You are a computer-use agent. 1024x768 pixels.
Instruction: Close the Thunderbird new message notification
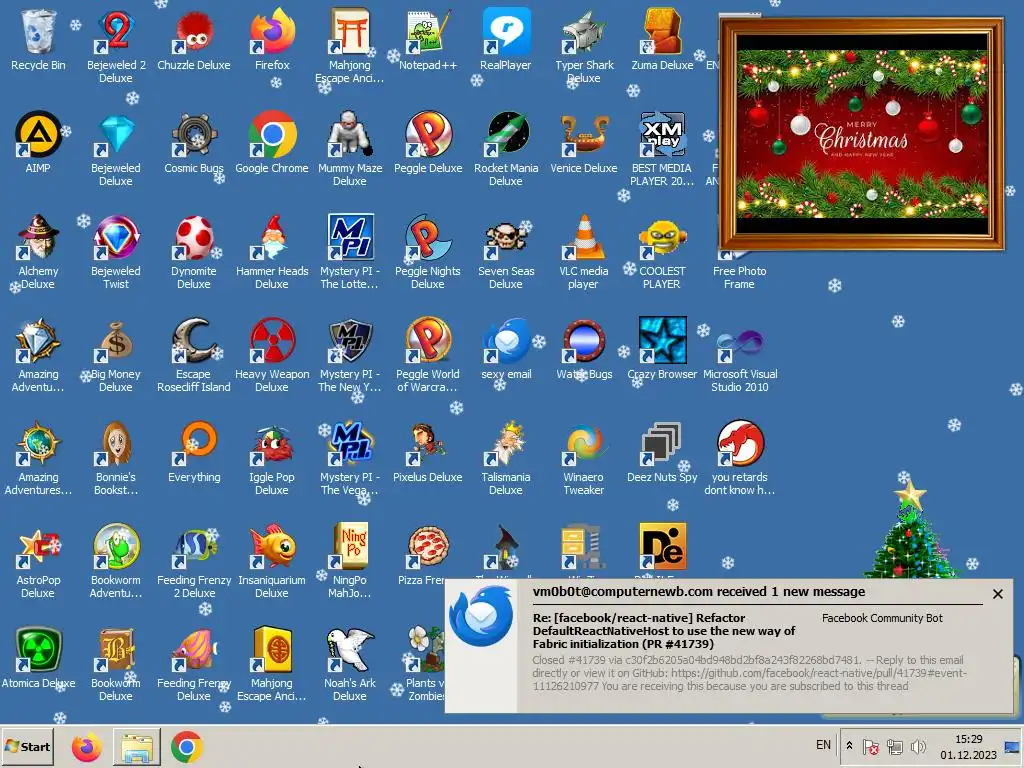[x=998, y=594]
